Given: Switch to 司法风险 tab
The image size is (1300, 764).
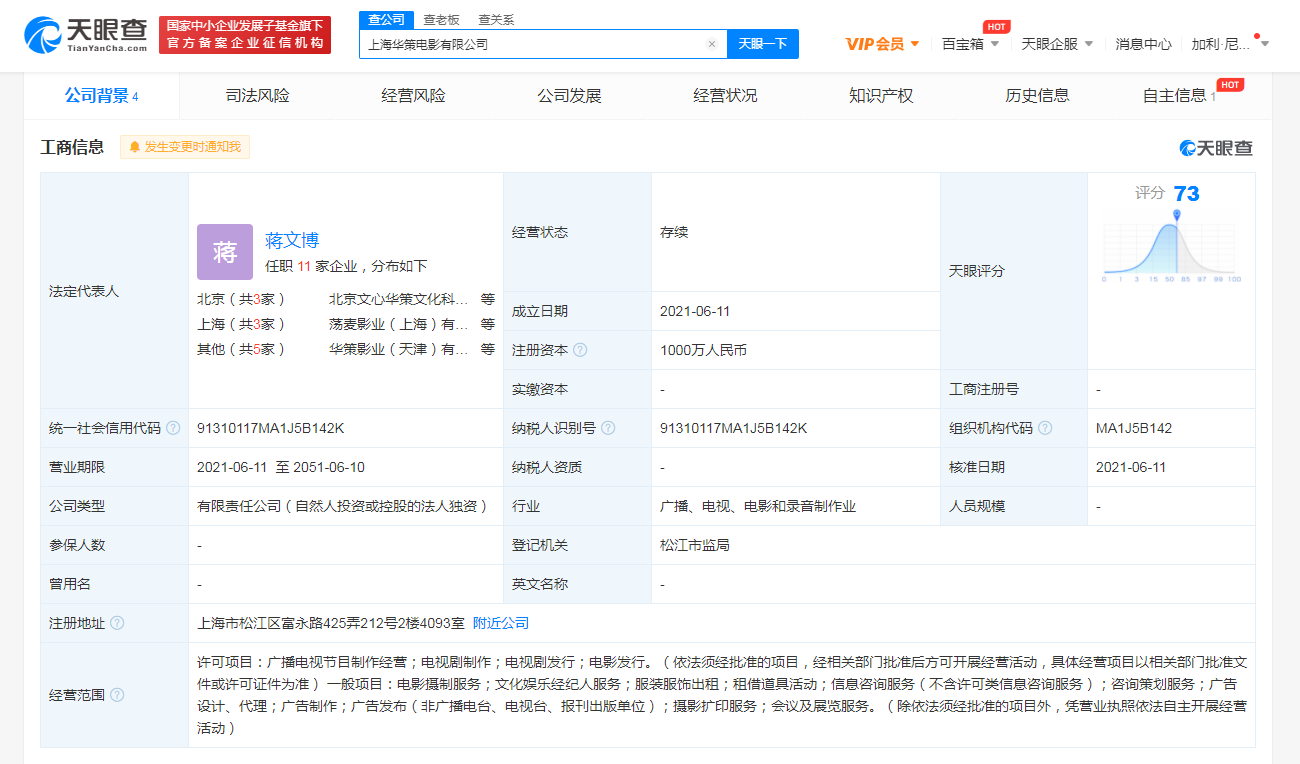Looking at the screenshot, I should pos(257,96).
